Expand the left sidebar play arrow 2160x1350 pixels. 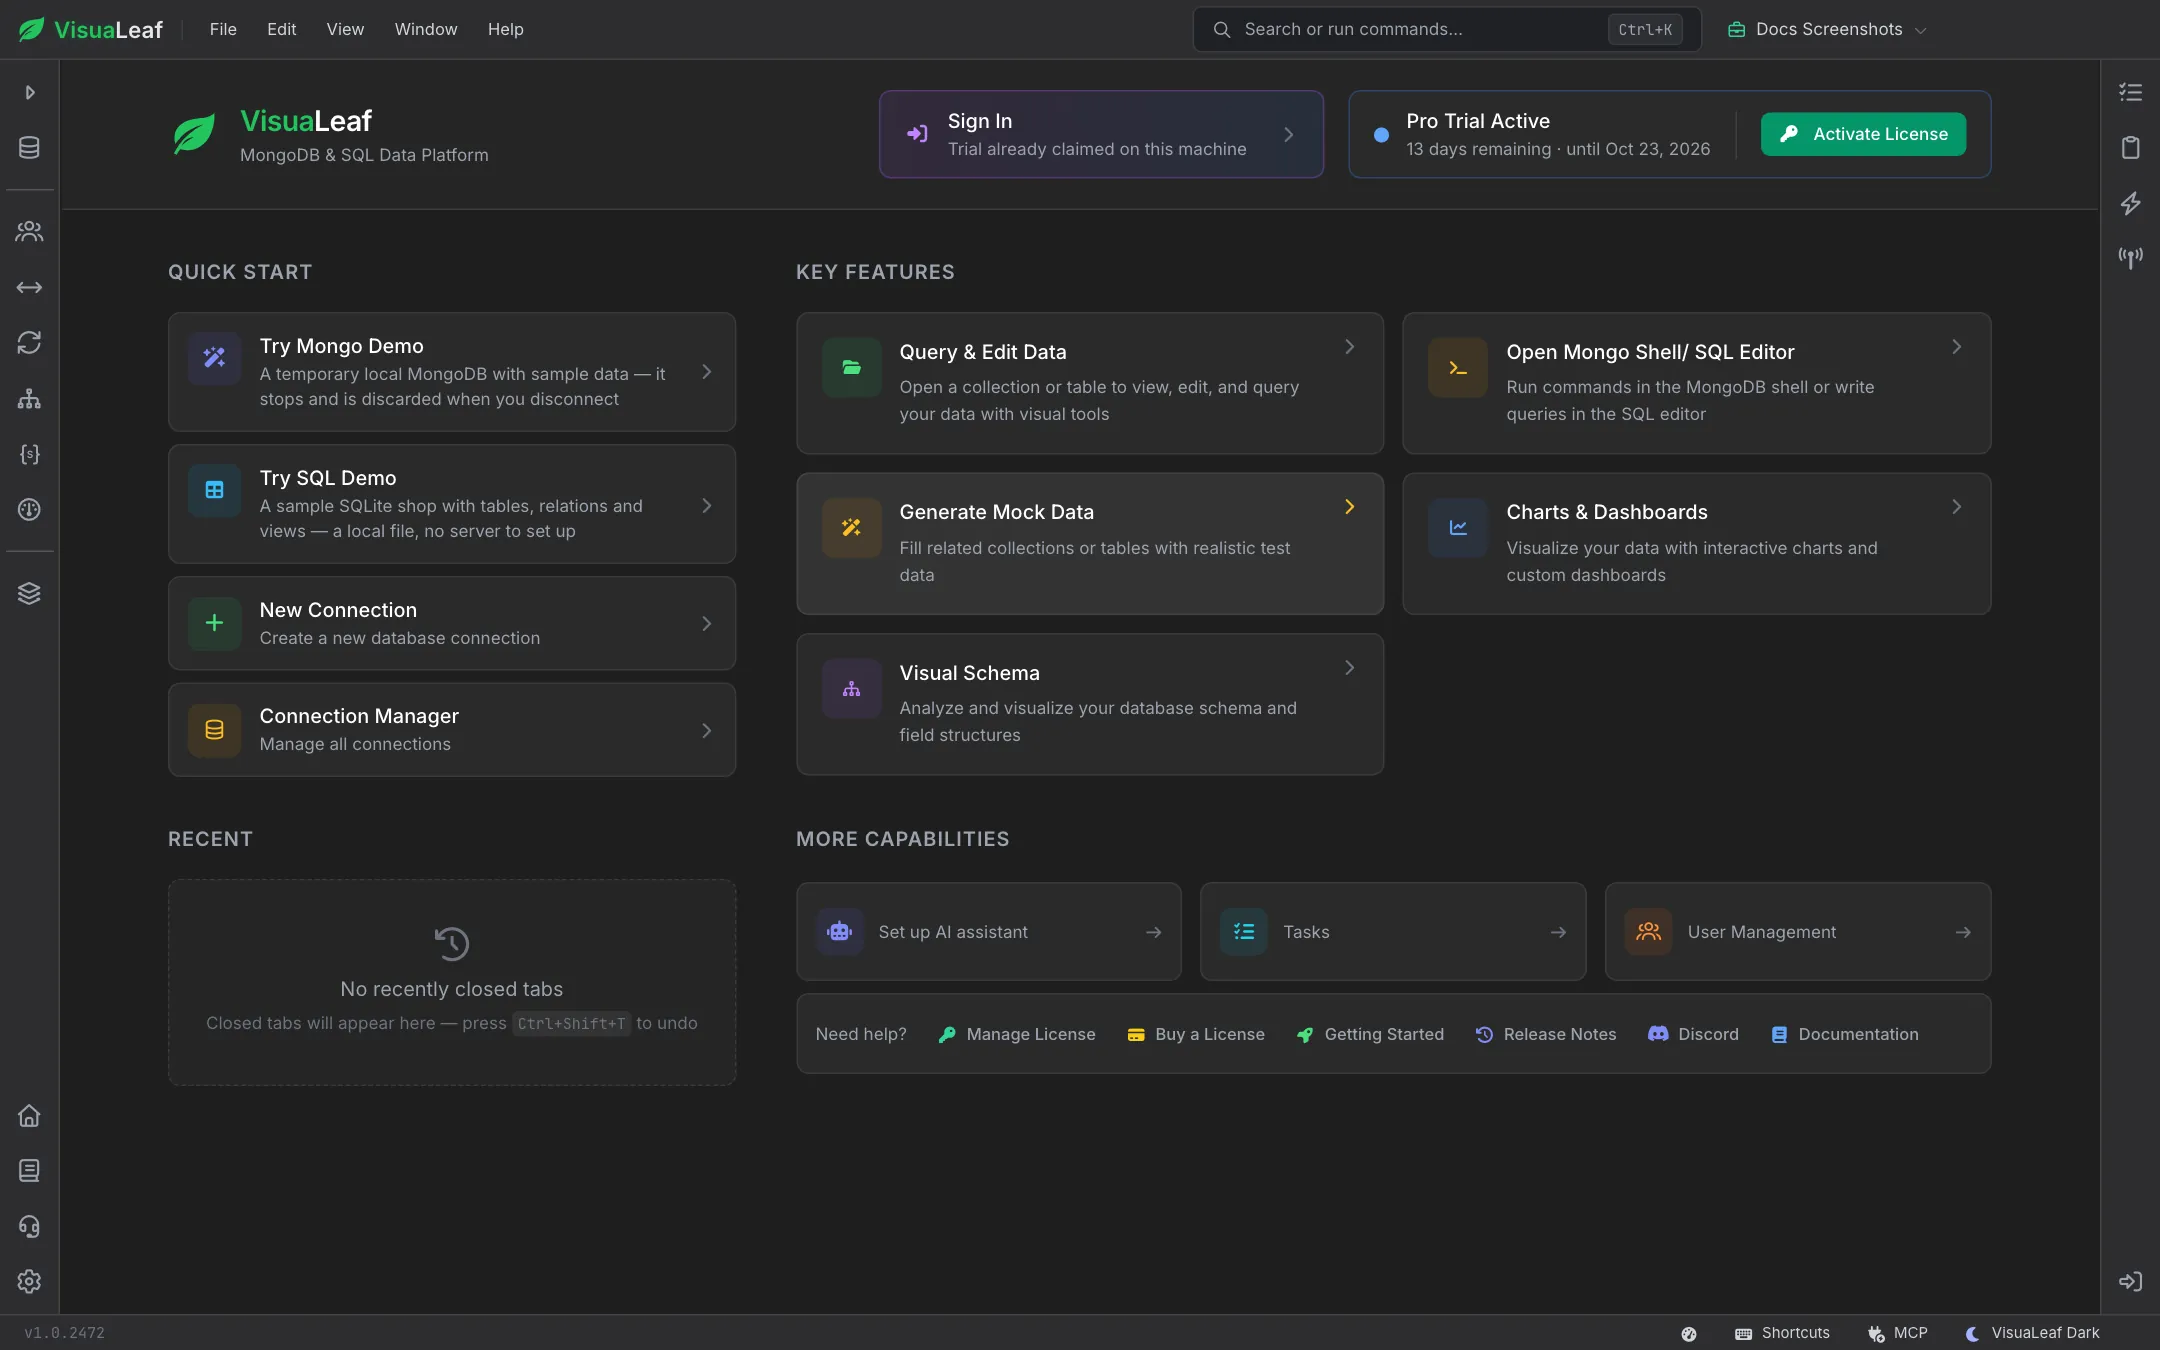pyautogui.click(x=30, y=92)
